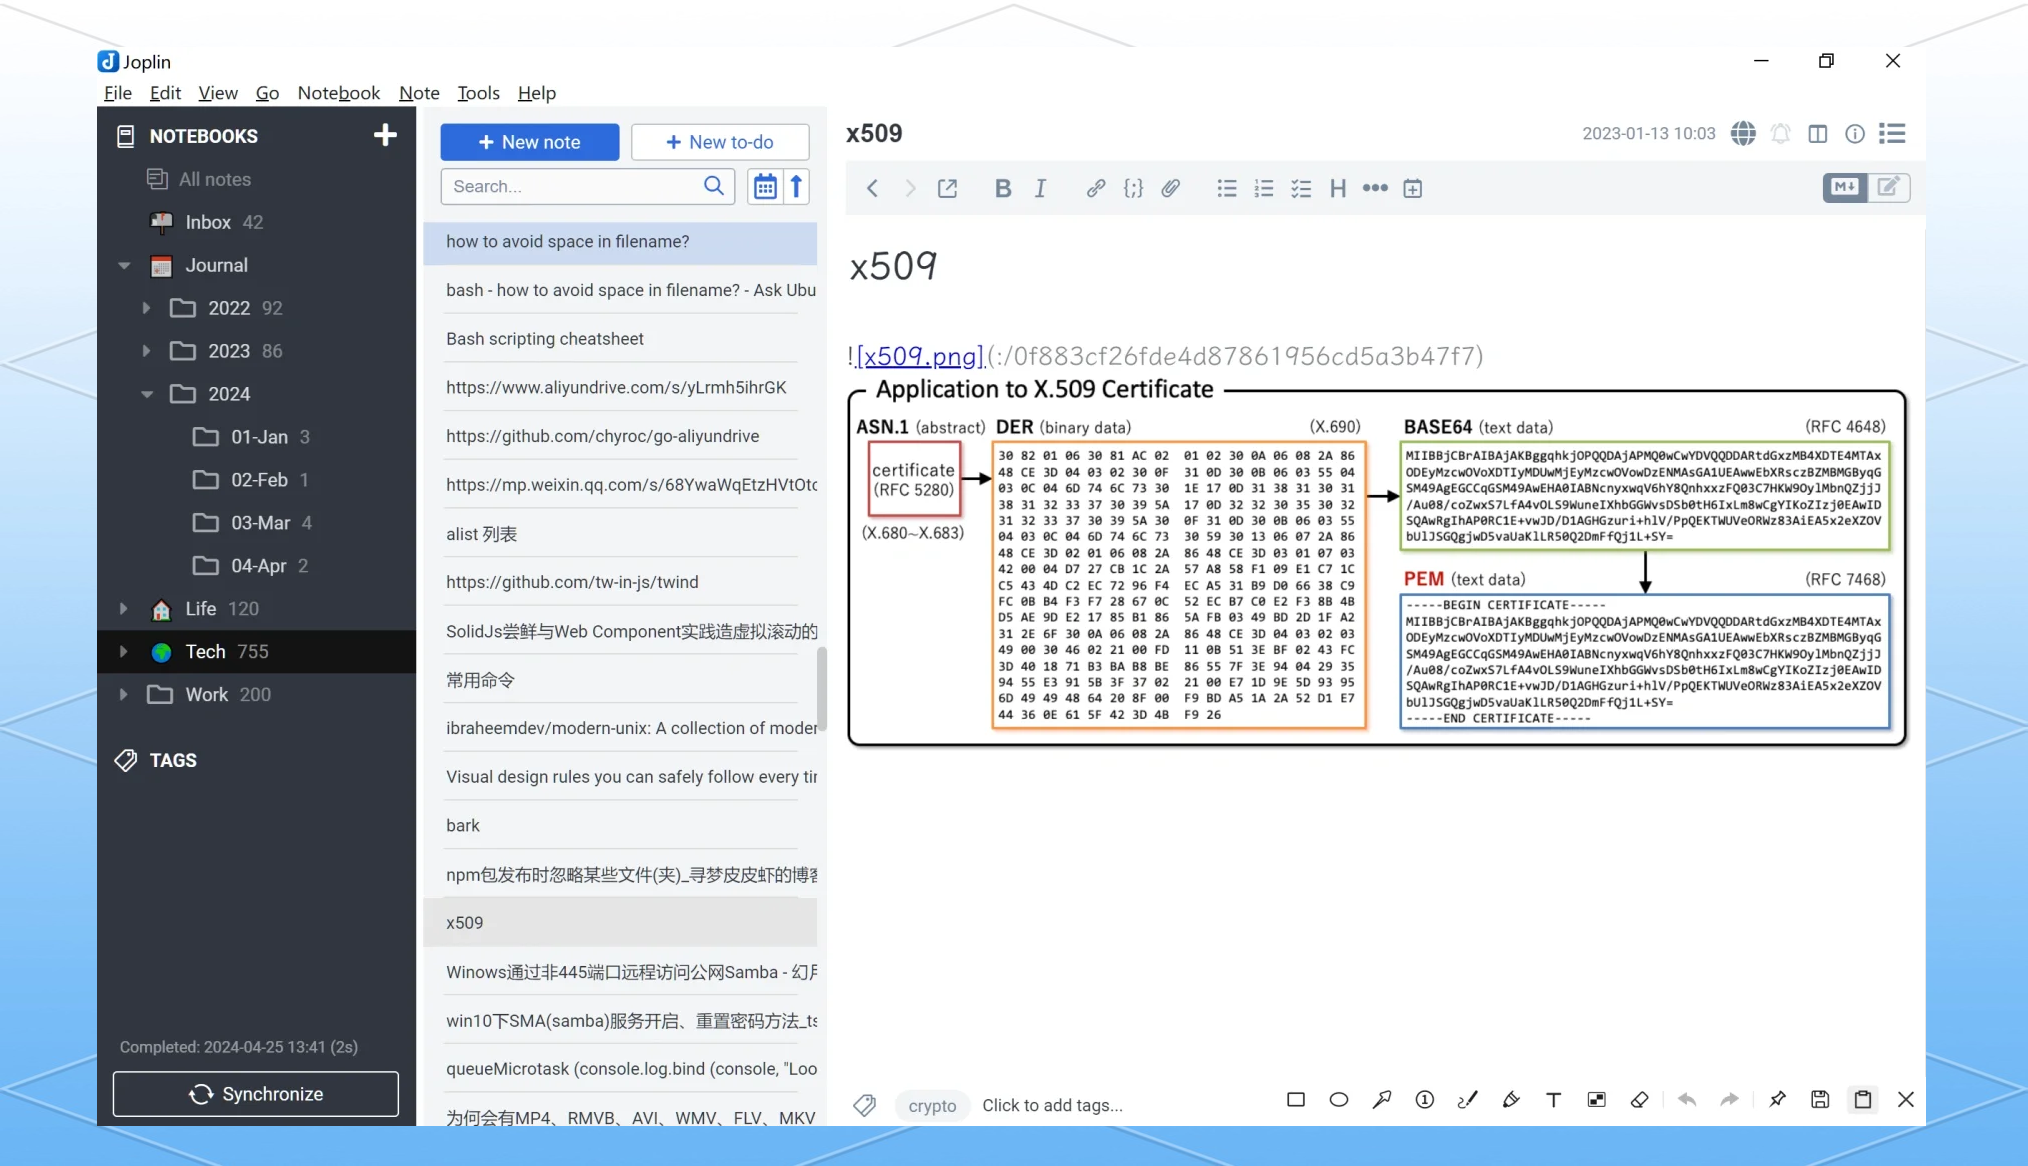Screen dimensions: 2028x1166
Task: Open note properties via the info icon
Action: pos(1854,134)
